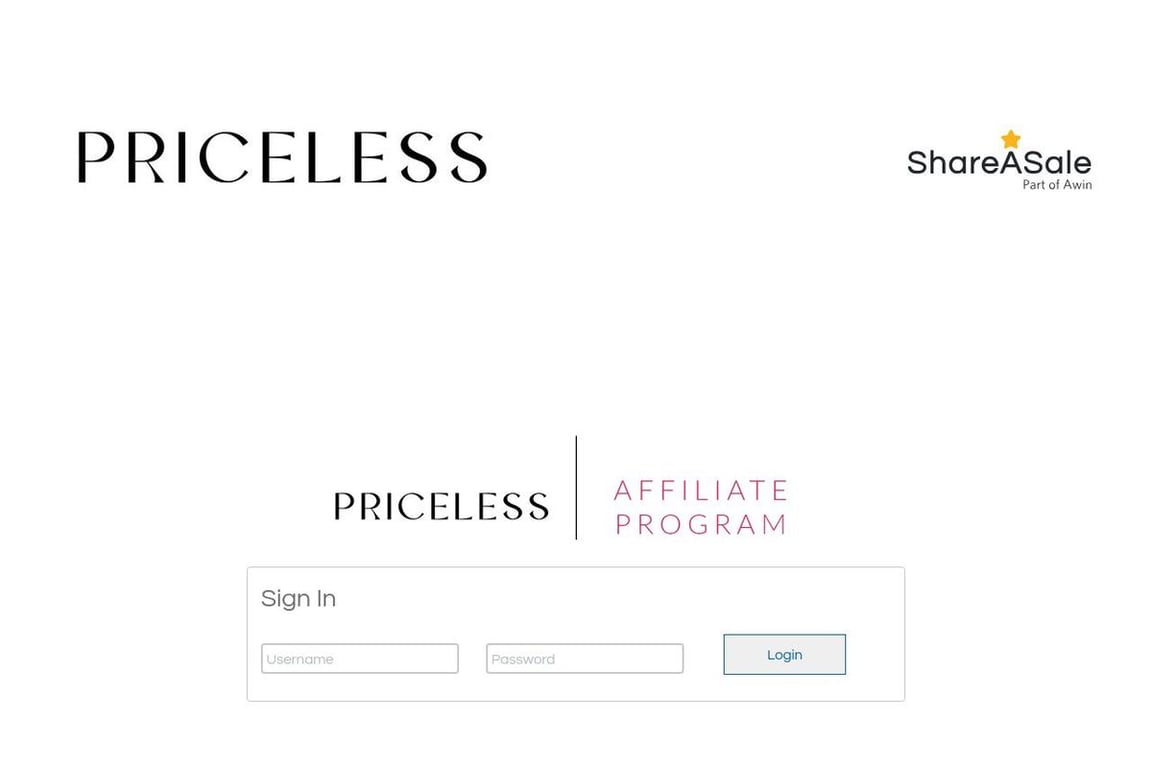Viewport: 1152px width, 768px height.
Task: Click the vertical divider beside PRICELESS
Action: (576, 488)
